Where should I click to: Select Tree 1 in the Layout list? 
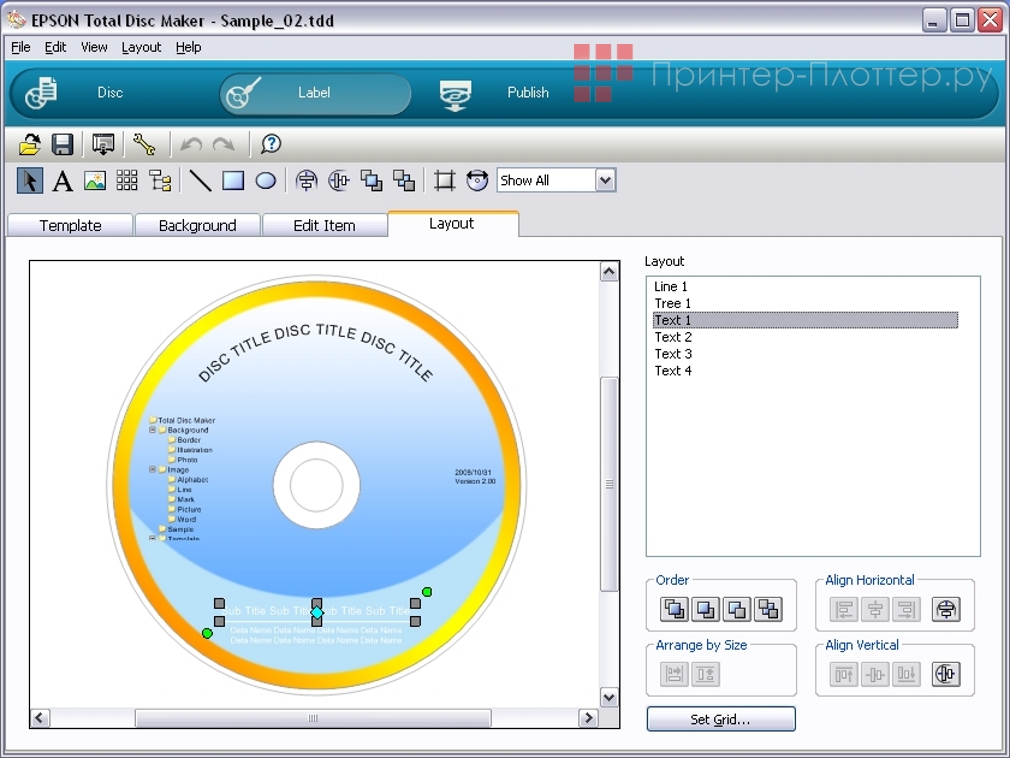click(x=673, y=303)
